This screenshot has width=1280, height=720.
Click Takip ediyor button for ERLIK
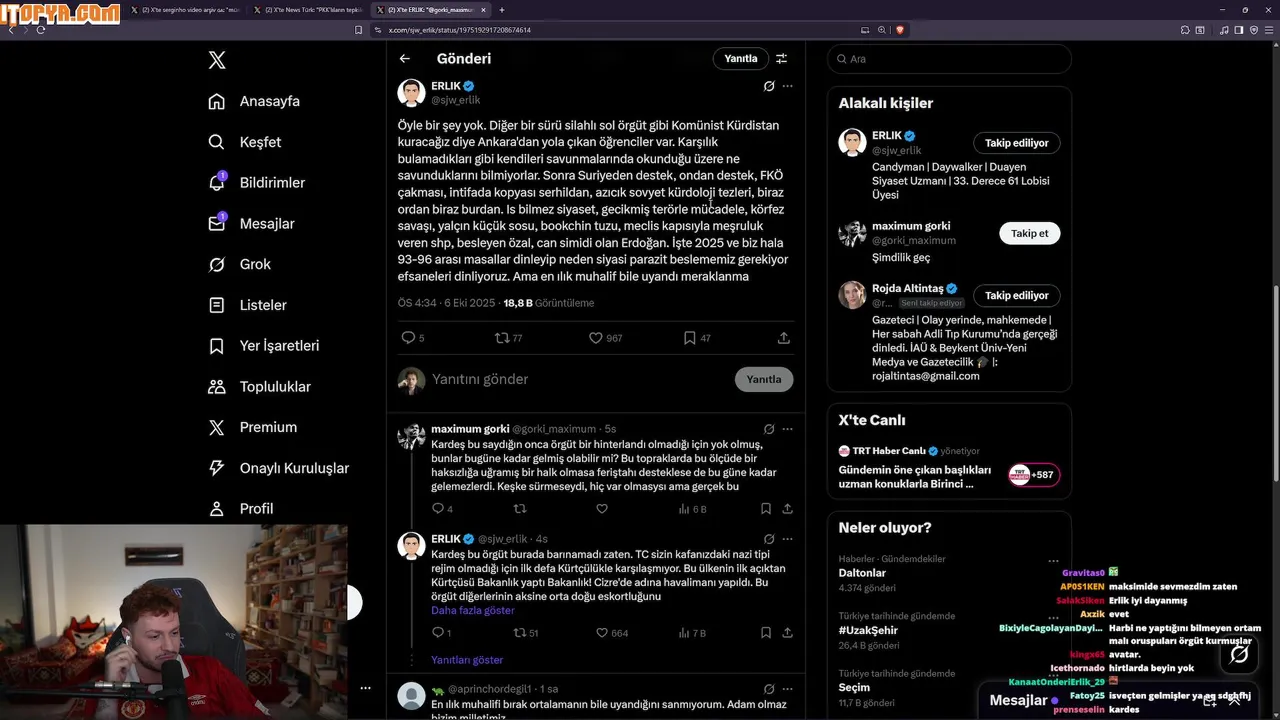1017,143
